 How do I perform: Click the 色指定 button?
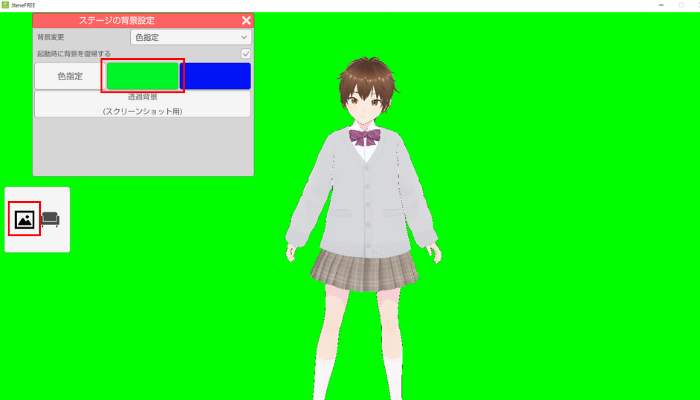70,76
